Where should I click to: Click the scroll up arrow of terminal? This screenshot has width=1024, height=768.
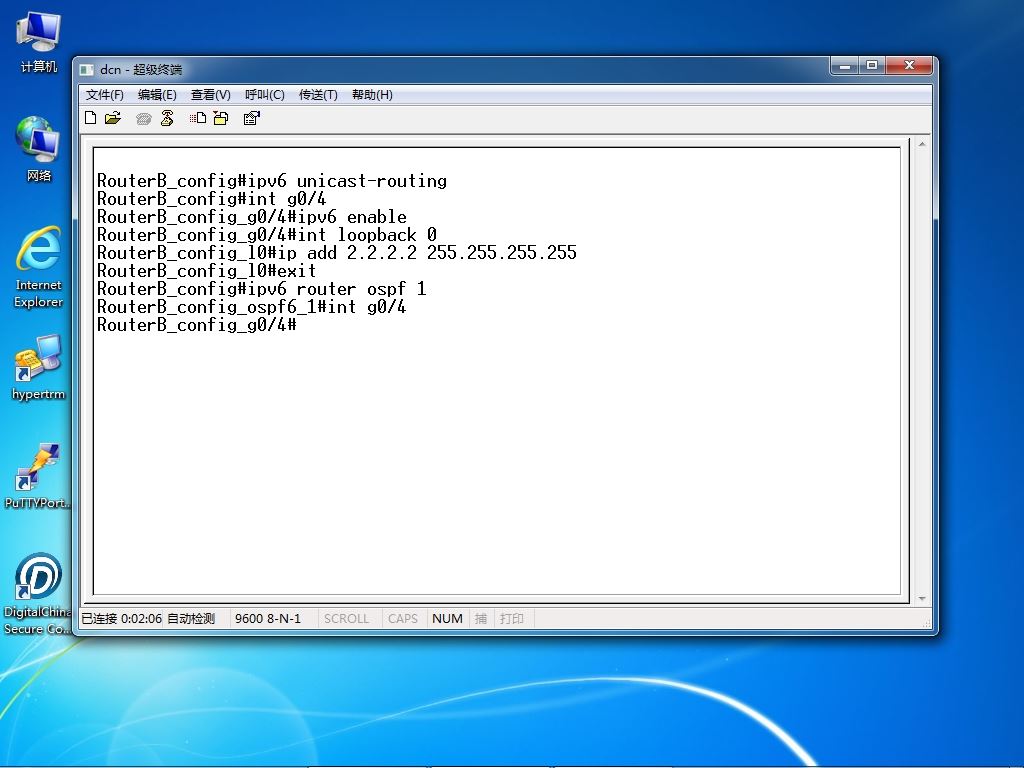pyautogui.click(x=921, y=144)
